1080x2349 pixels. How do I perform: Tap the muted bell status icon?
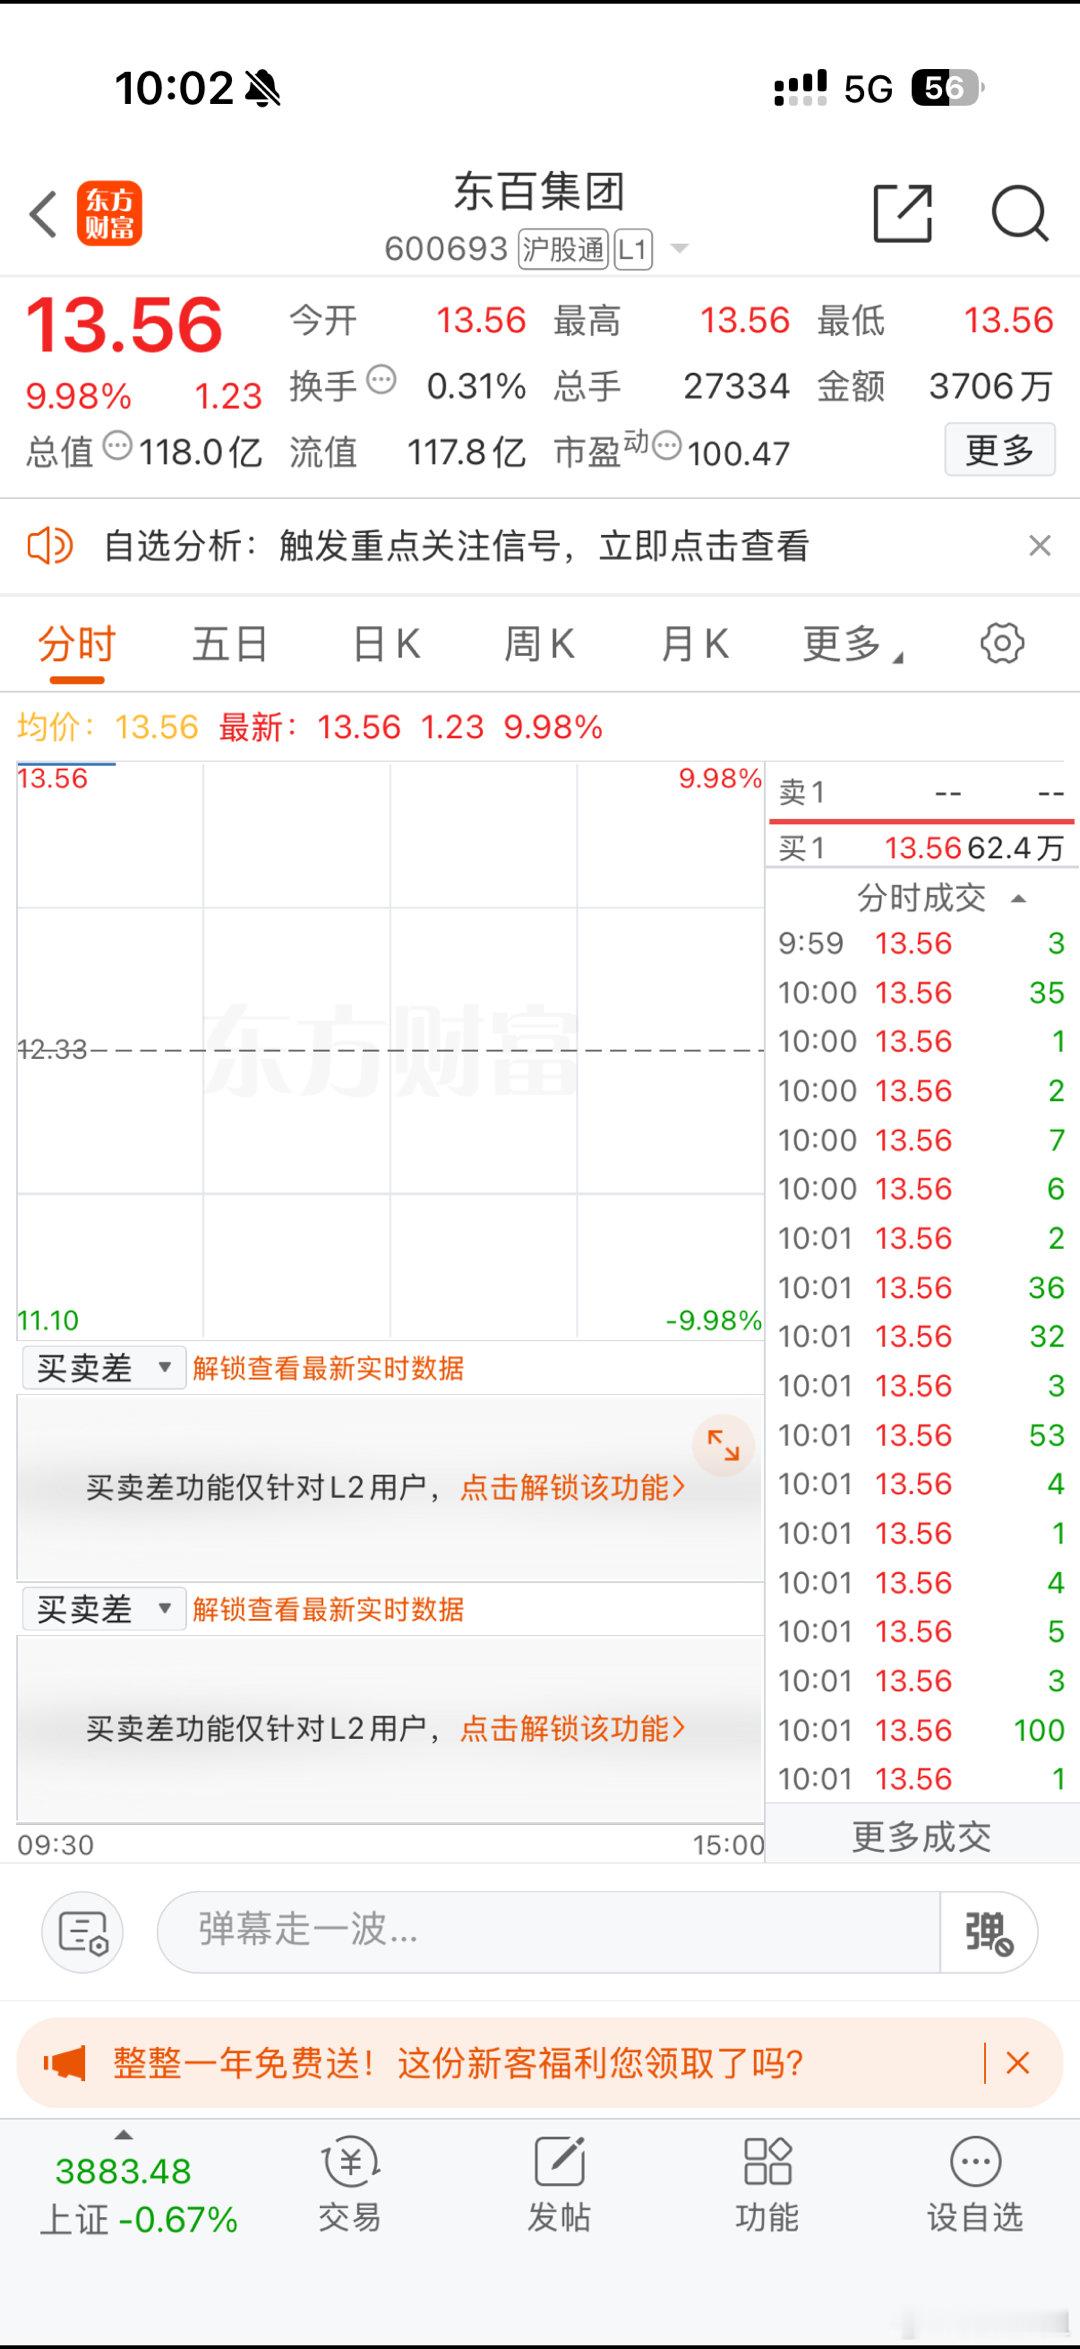coord(262,88)
